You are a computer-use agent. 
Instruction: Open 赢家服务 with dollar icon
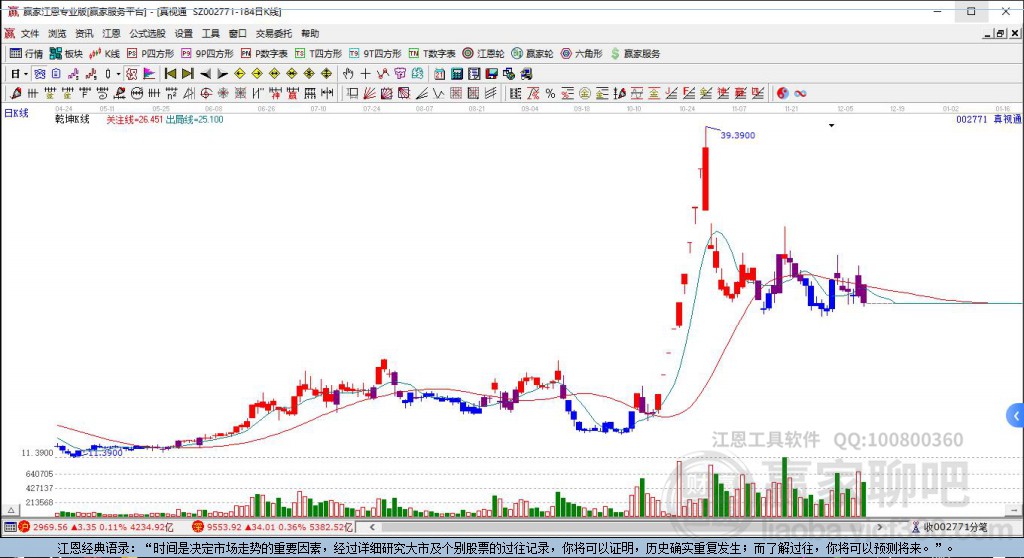click(635, 54)
